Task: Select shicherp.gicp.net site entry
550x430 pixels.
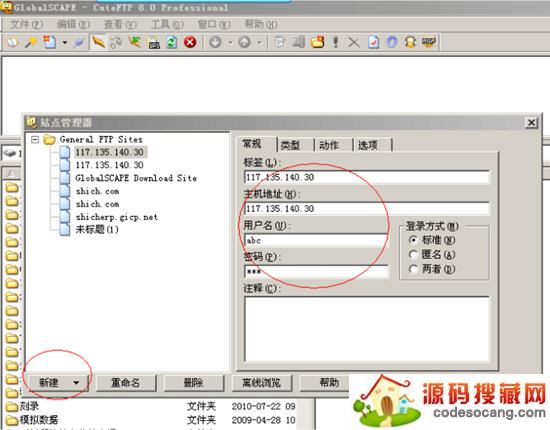Action: pos(117,217)
